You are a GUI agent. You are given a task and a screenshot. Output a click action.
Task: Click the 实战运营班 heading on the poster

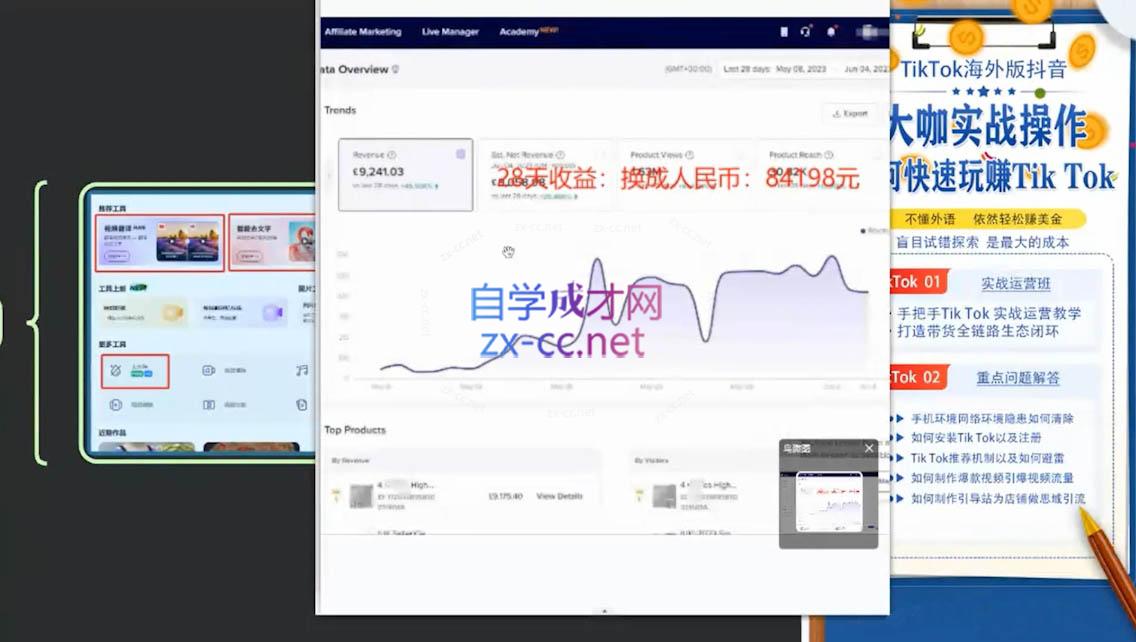(x=1016, y=283)
